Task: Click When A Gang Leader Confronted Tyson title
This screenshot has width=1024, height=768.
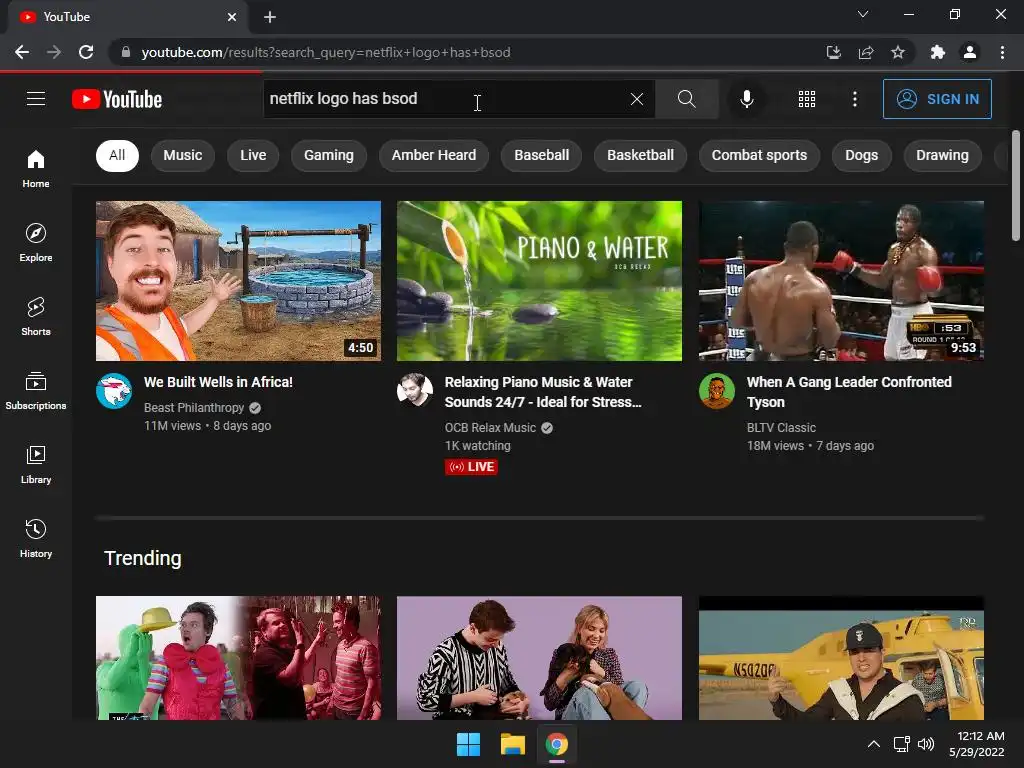Action: click(849, 392)
